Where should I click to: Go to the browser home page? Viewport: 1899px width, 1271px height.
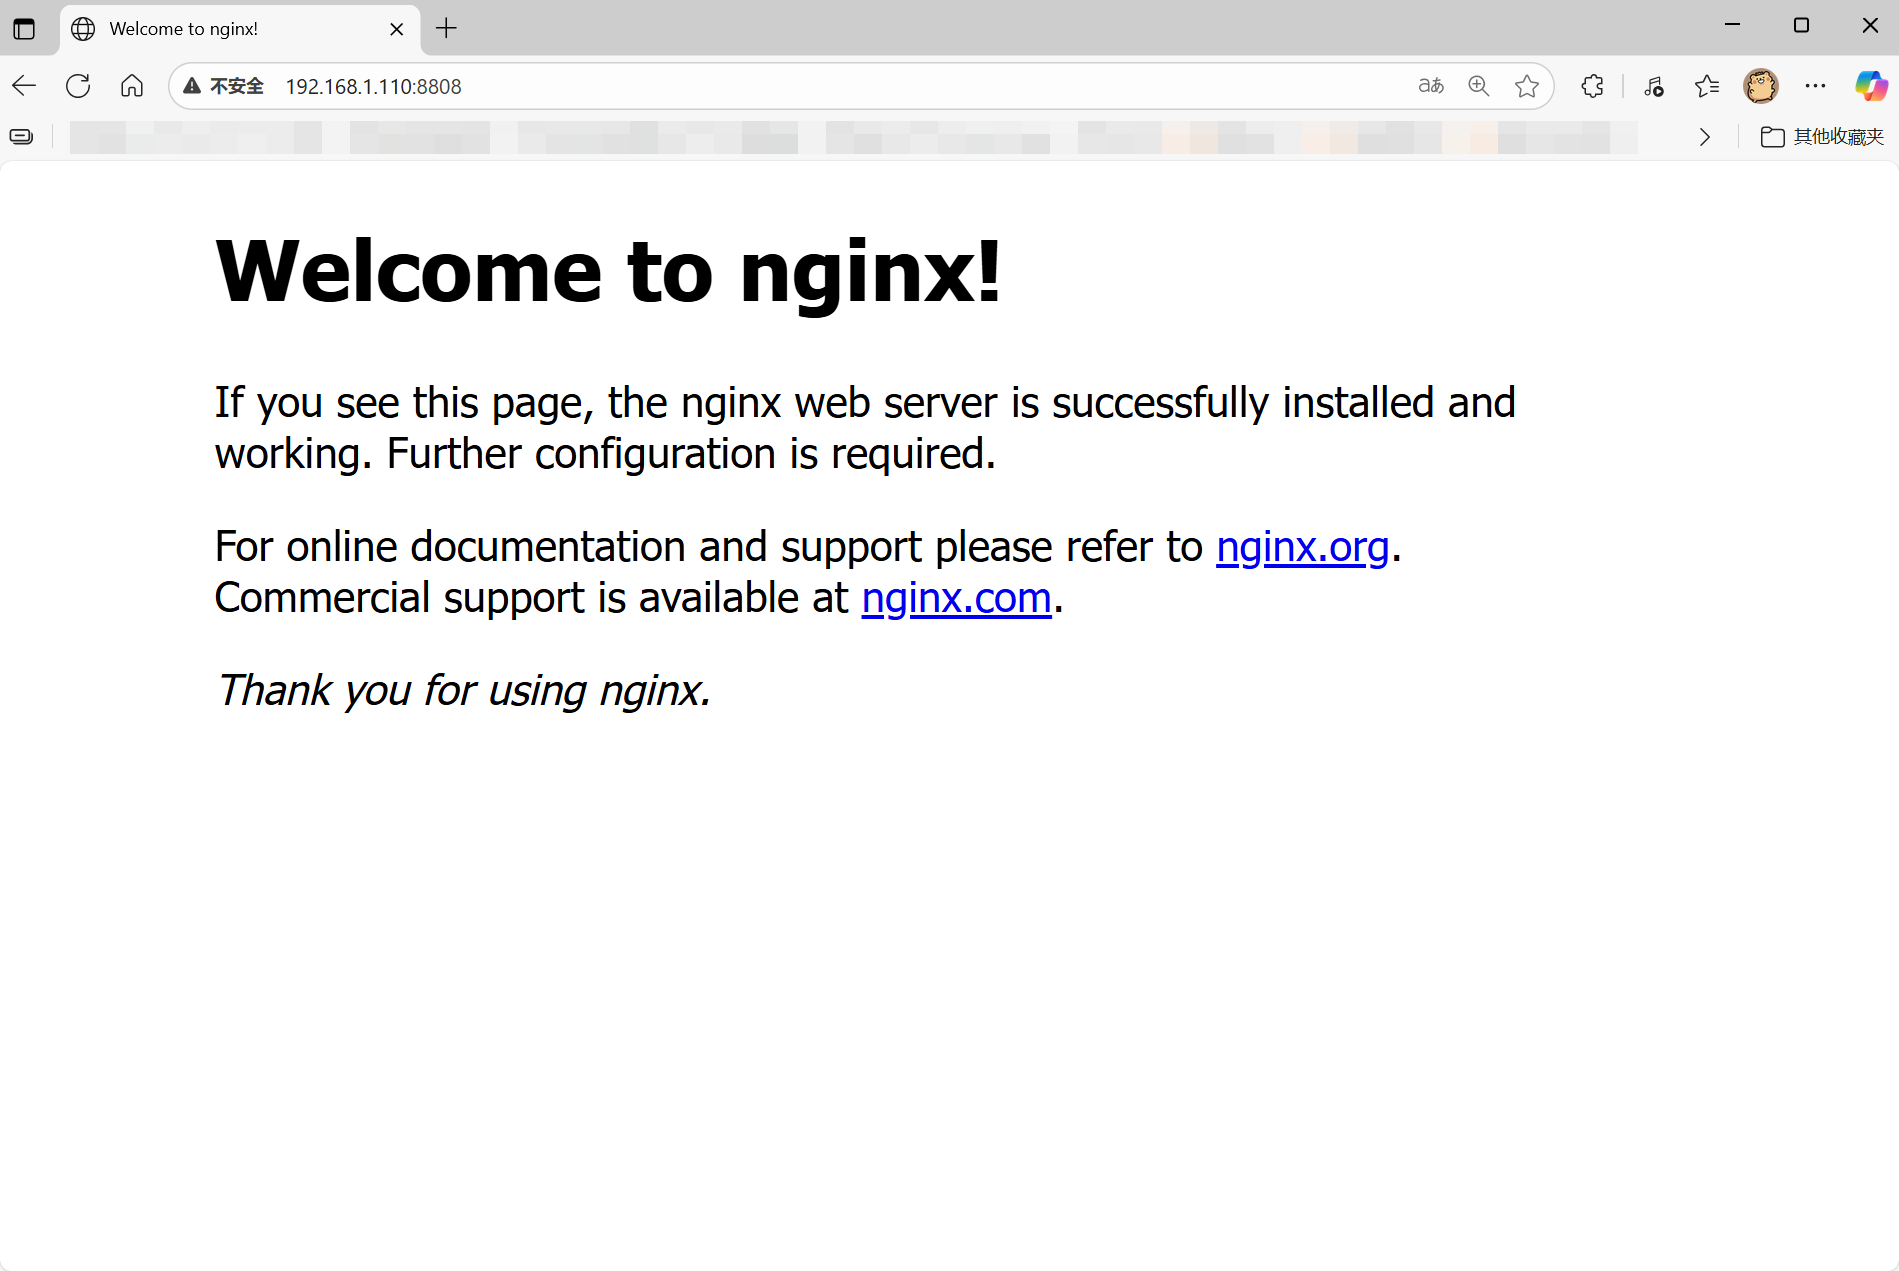132,86
